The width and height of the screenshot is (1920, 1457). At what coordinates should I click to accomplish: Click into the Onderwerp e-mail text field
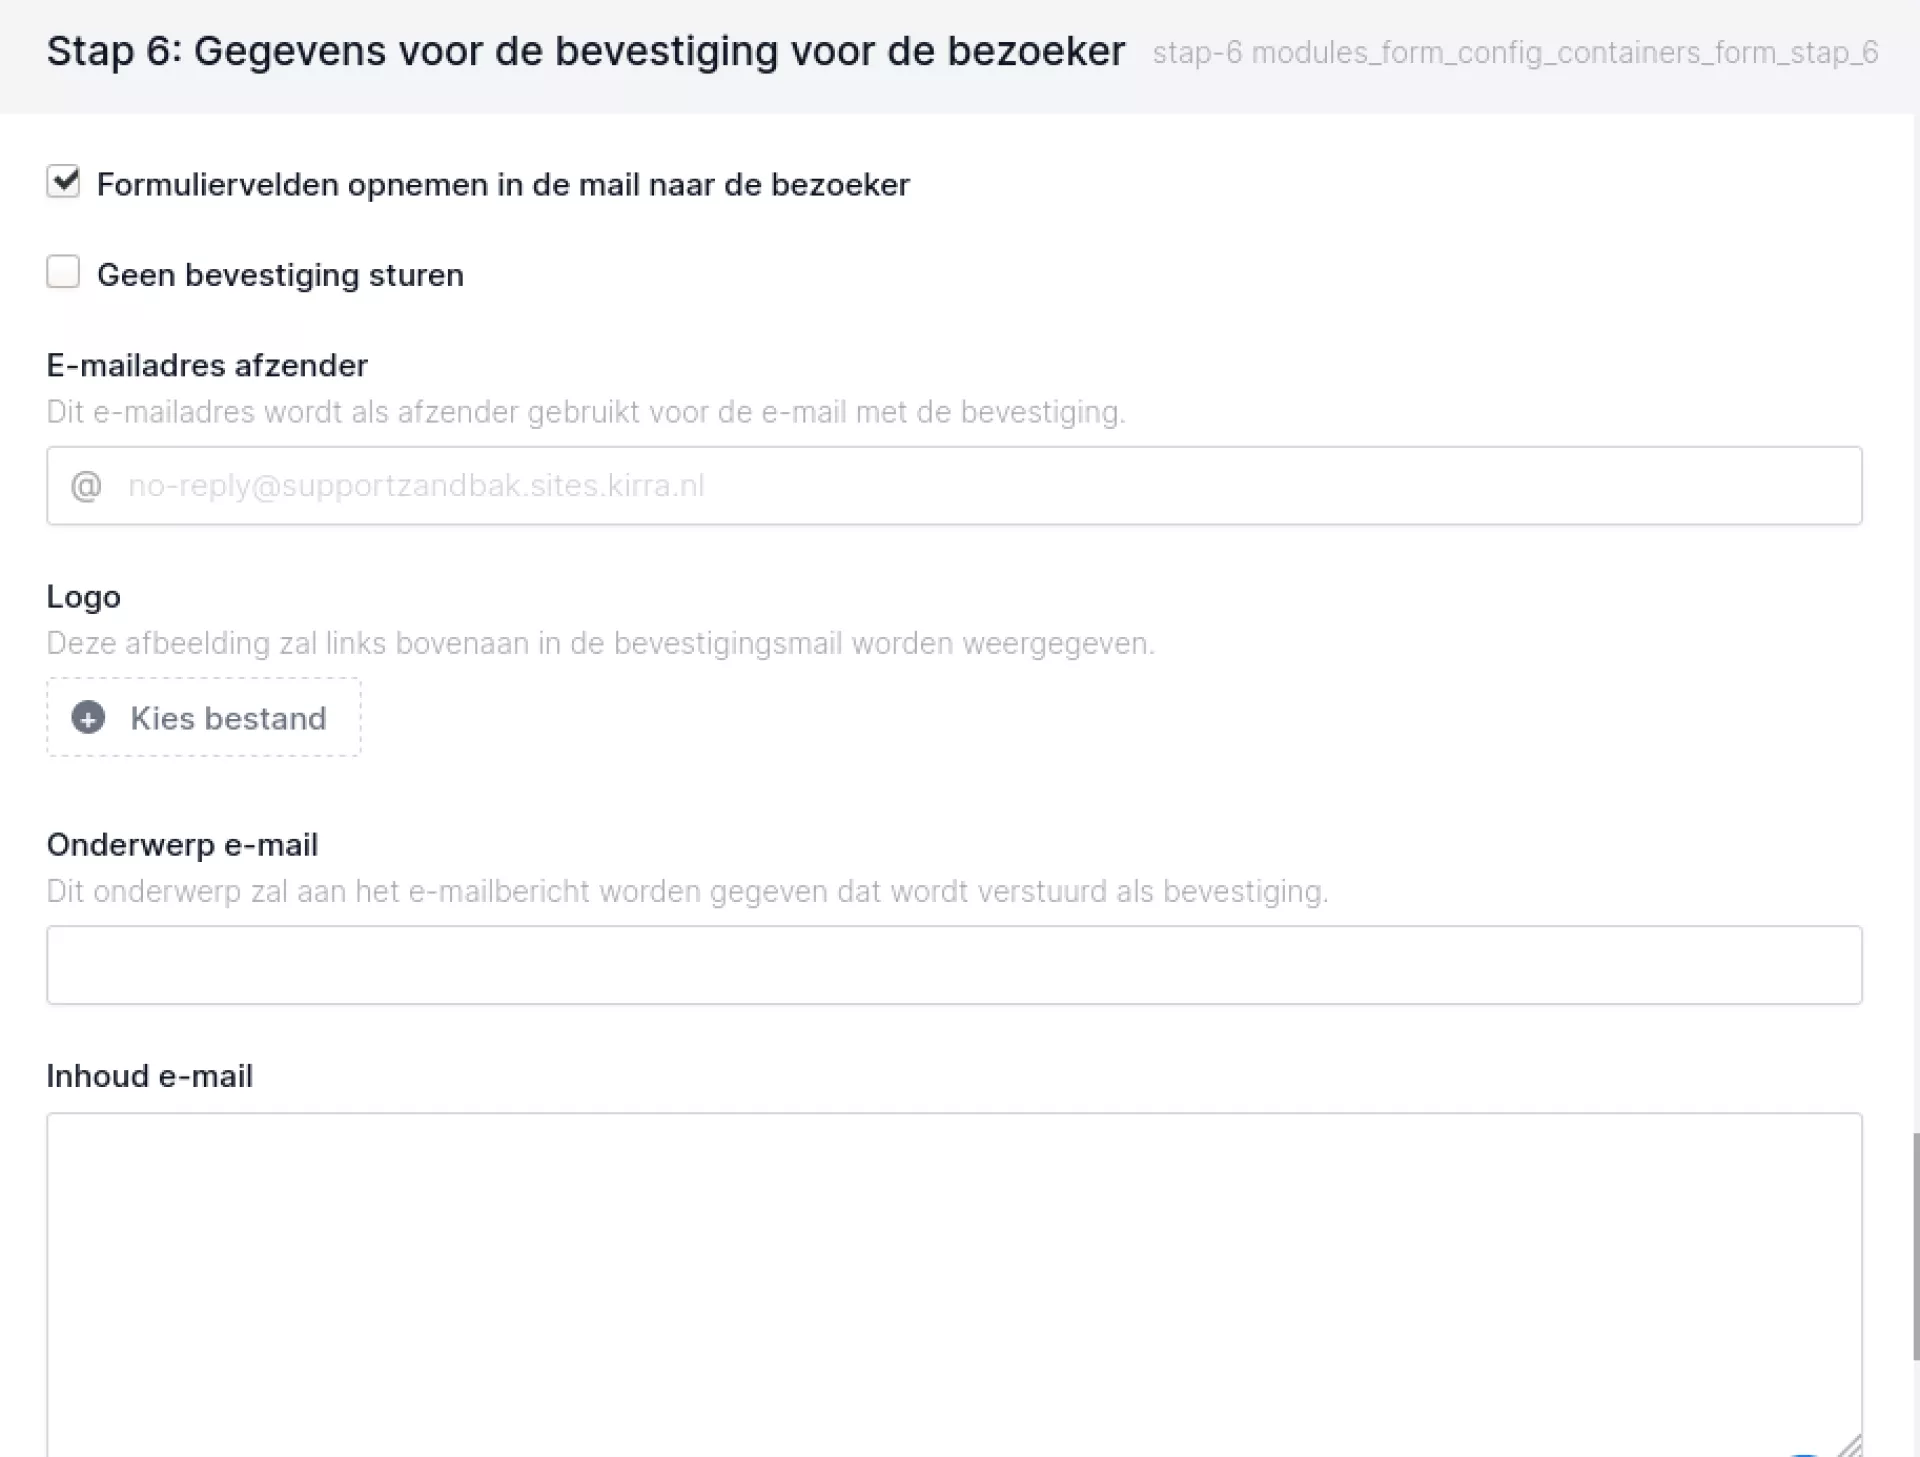(x=954, y=965)
